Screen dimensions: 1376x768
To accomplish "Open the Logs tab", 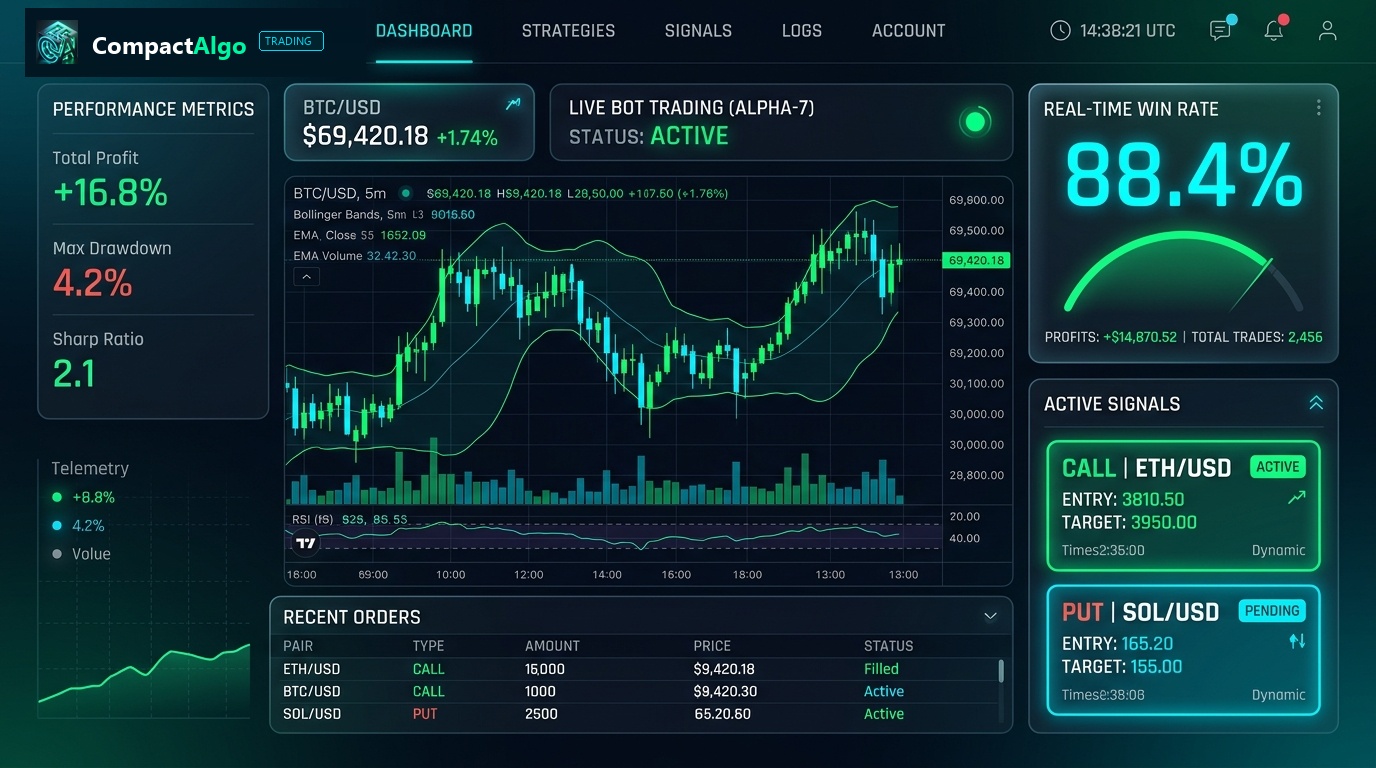I will coord(802,31).
